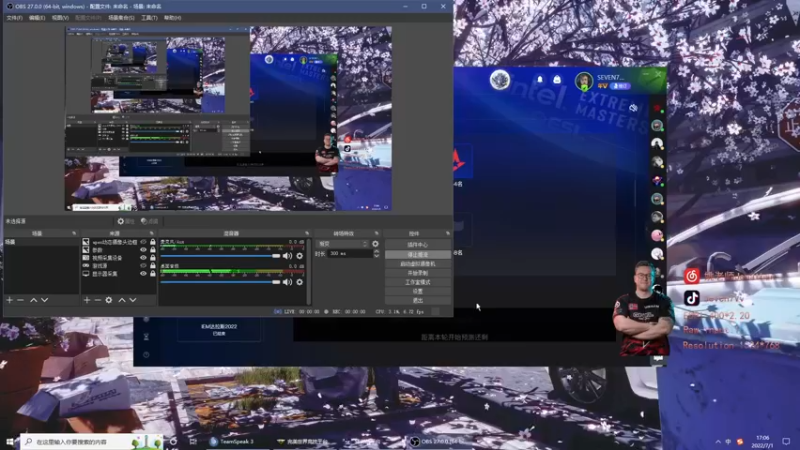Open transition properties gear icon

[376, 244]
